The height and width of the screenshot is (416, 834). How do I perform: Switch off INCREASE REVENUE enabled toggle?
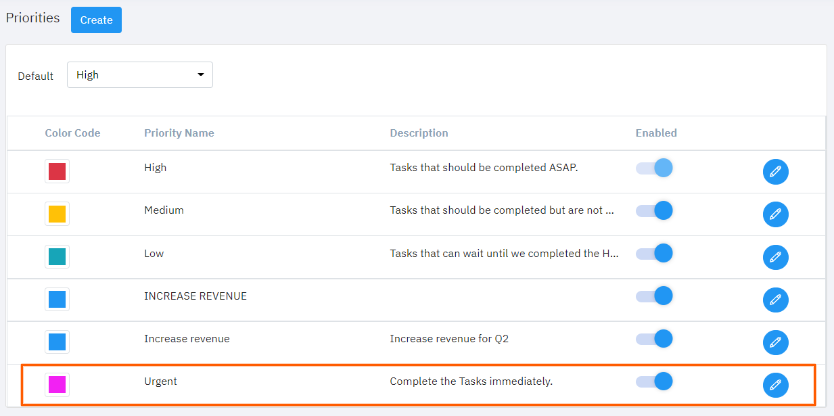tap(655, 296)
